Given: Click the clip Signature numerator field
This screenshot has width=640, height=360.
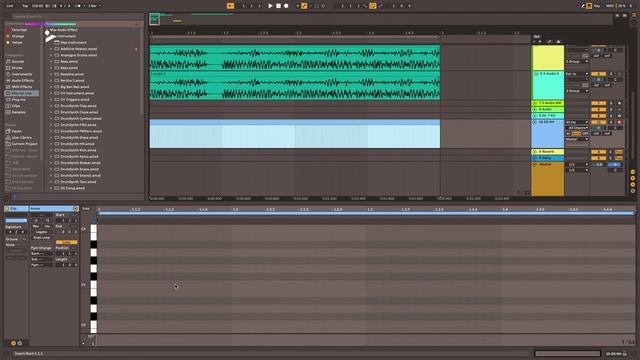Looking at the screenshot, I should coord(10,232).
